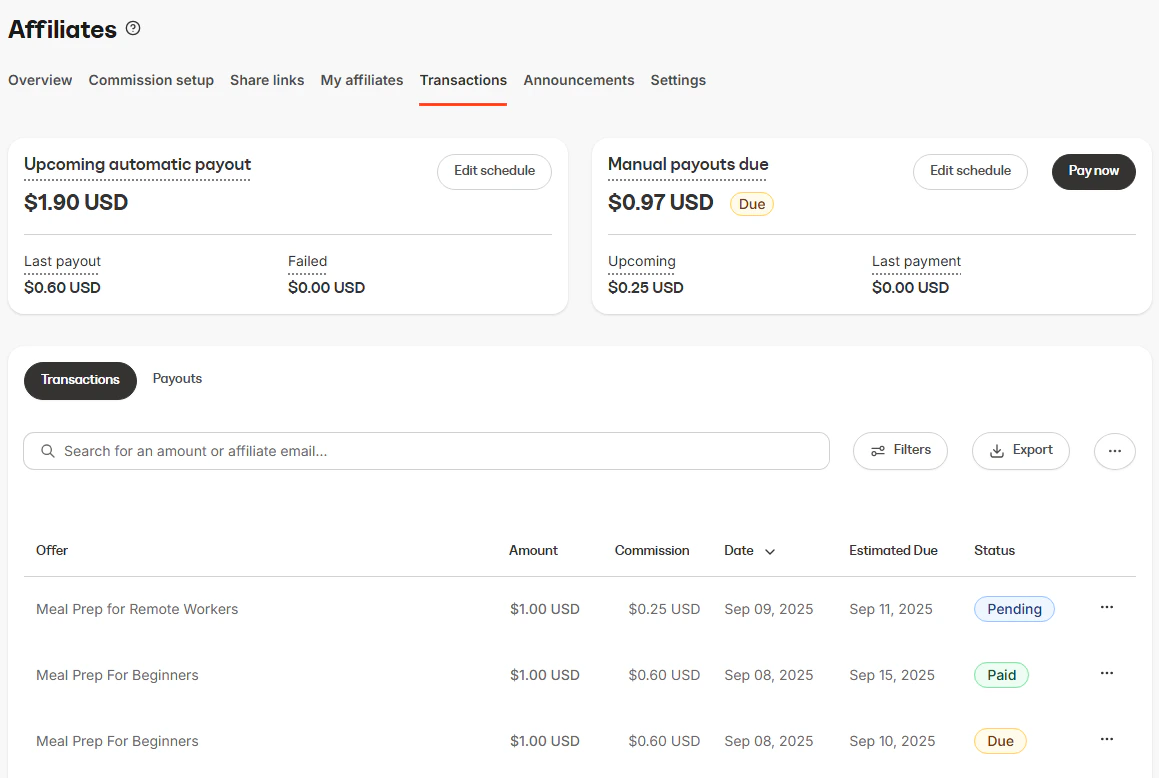Click the help icon beside Affiliates

133,29
